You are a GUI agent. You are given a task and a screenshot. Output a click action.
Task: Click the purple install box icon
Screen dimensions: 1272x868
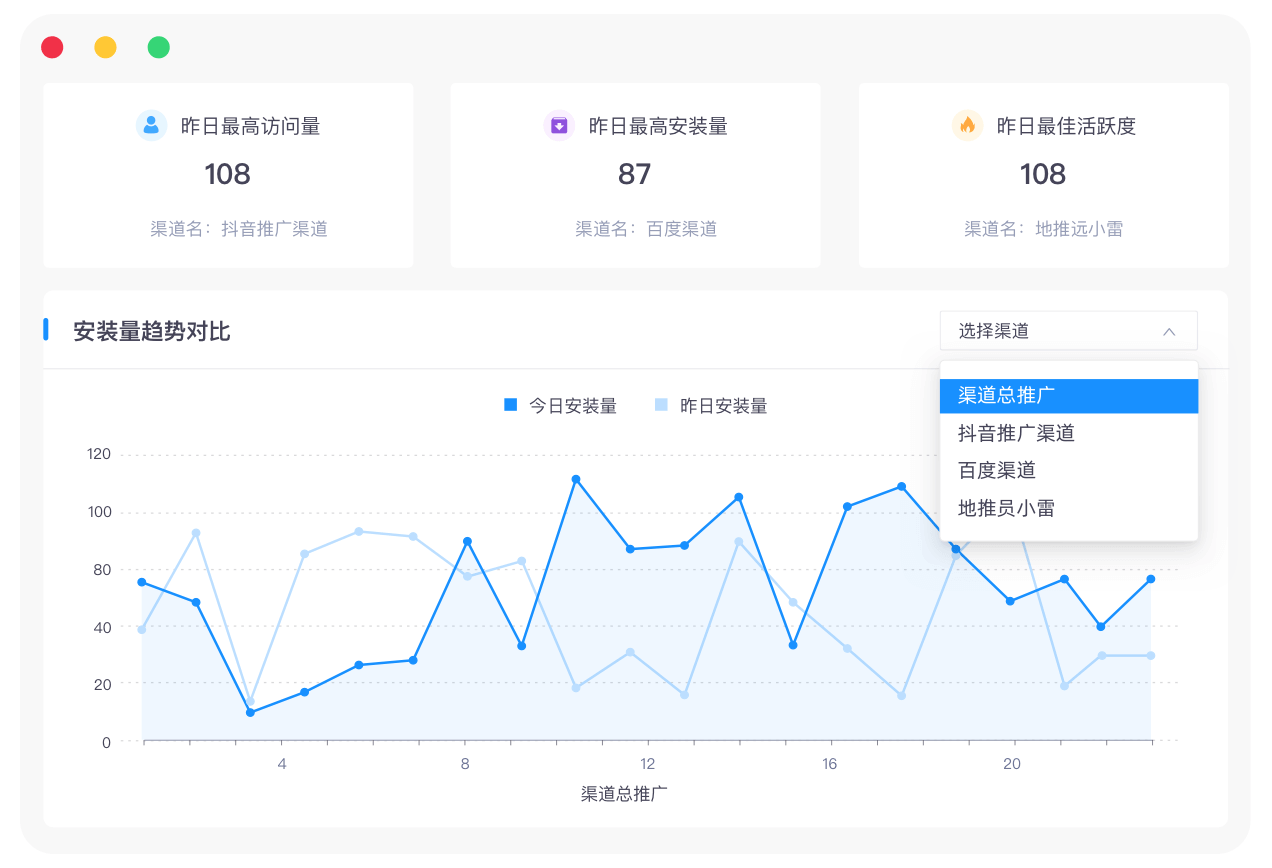click(x=559, y=125)
